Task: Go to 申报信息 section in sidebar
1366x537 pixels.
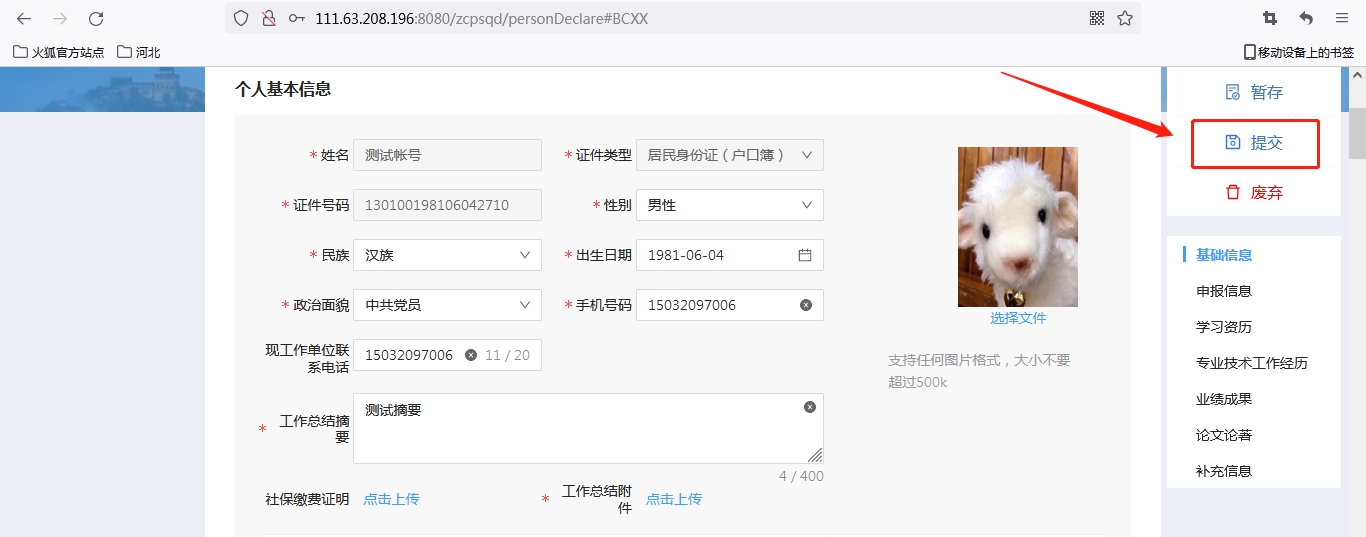Action: pyautogui.click(x=1224, y=291)
